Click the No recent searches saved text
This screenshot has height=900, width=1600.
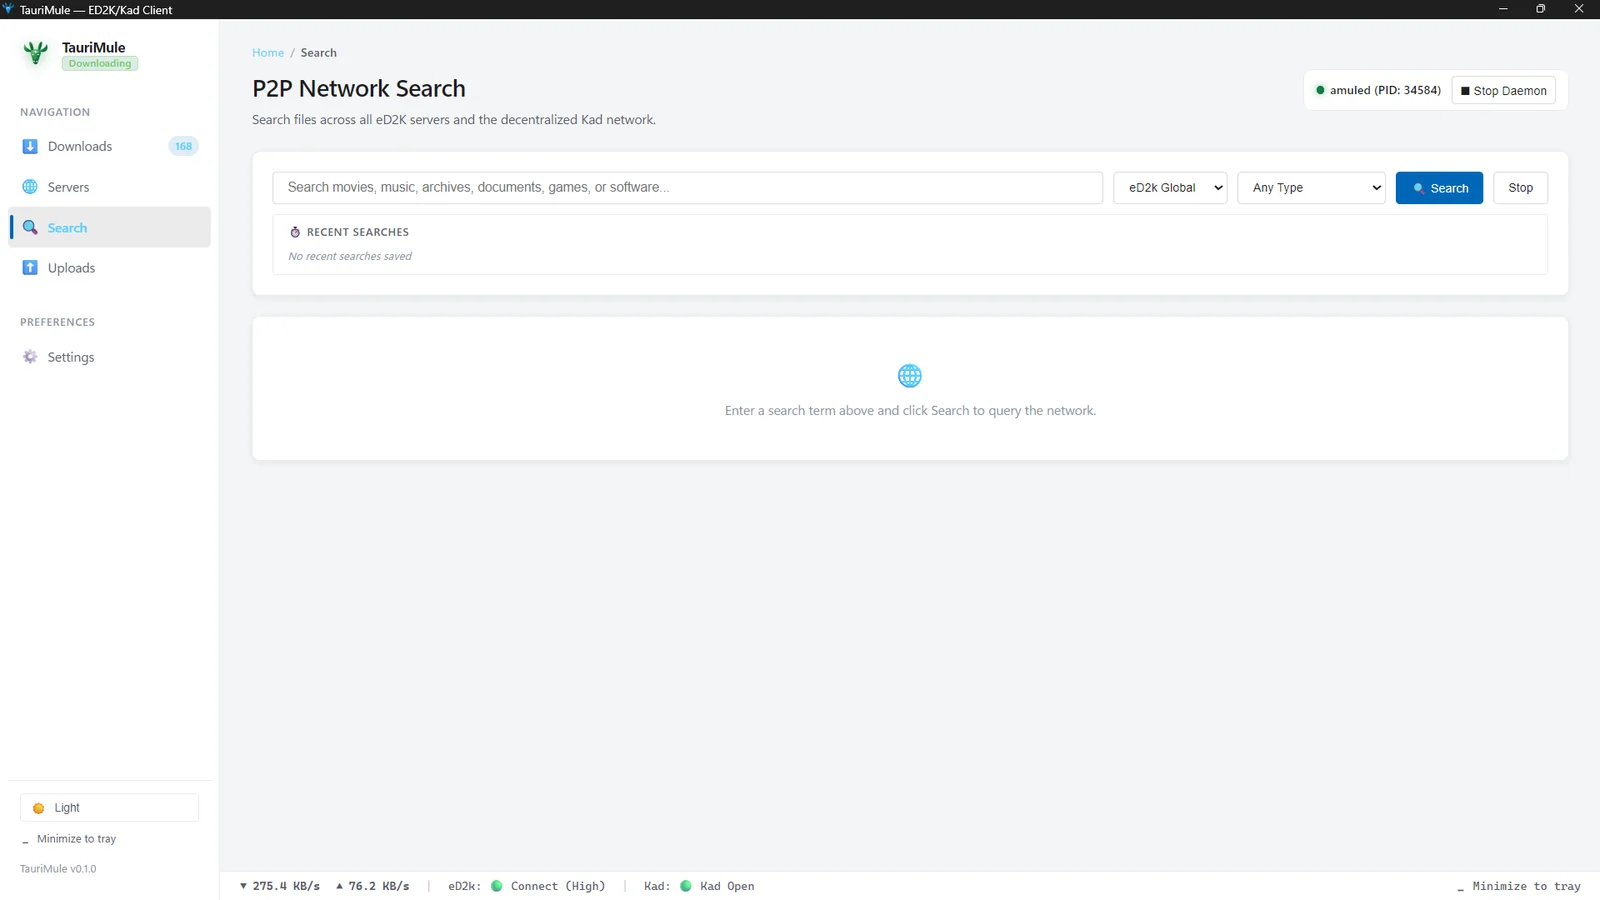tap(350, 256)
